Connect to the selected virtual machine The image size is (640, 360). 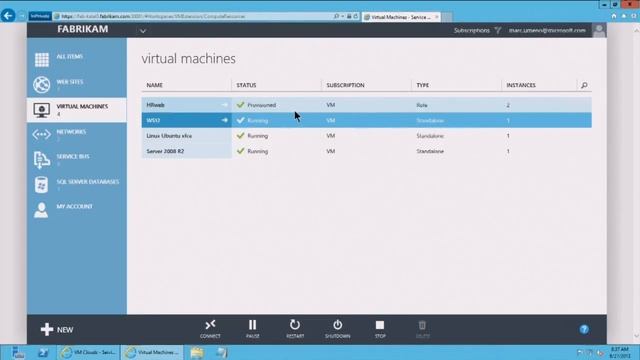click(210, 329)
